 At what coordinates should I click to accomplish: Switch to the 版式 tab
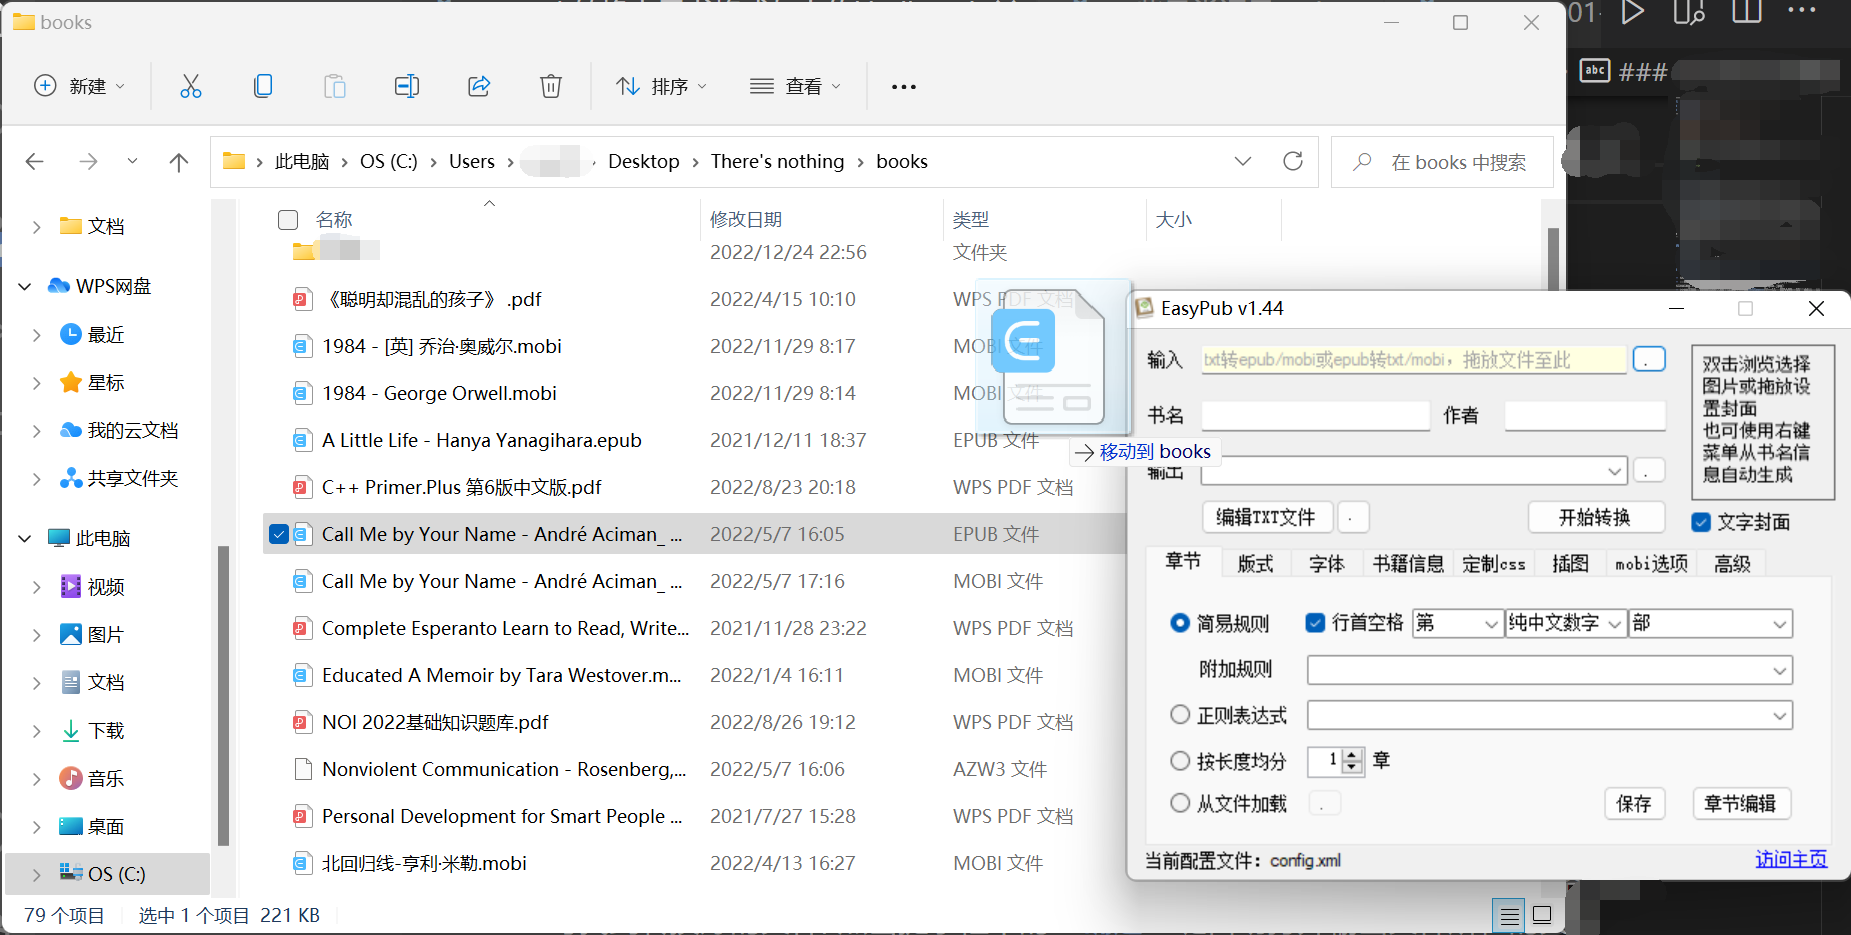(x=1255, y=564)
